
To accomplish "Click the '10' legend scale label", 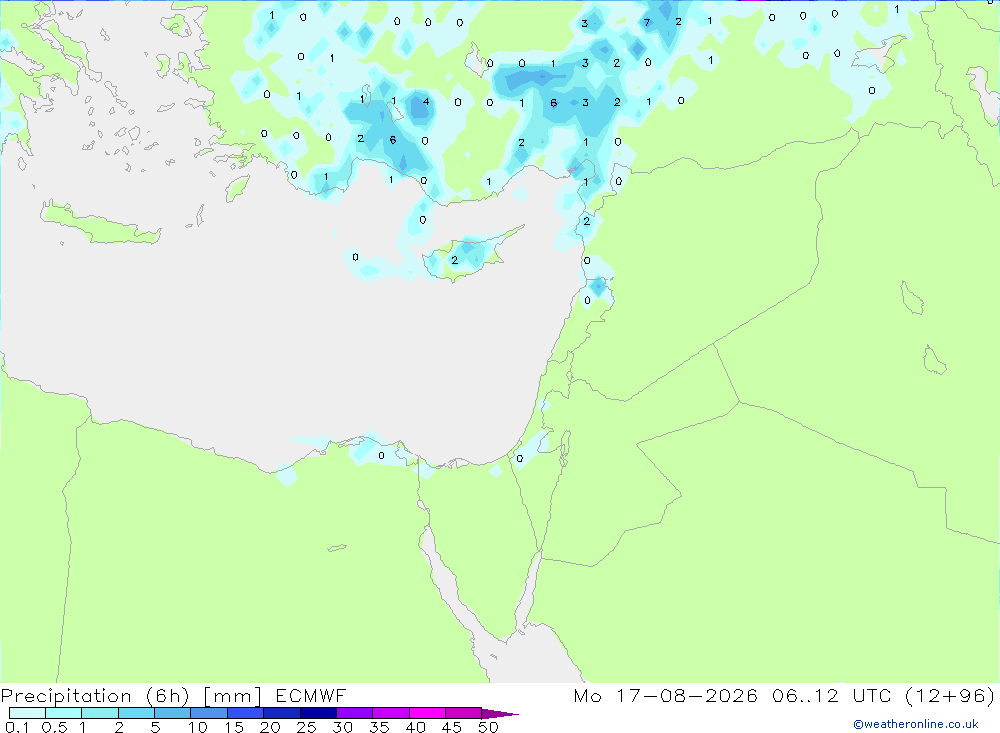I will [x=198, y=727].
